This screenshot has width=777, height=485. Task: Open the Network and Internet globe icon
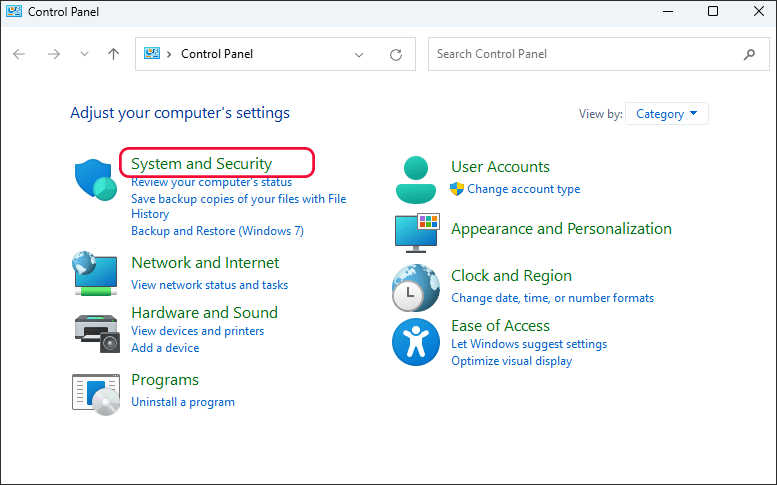click(96, 272)
